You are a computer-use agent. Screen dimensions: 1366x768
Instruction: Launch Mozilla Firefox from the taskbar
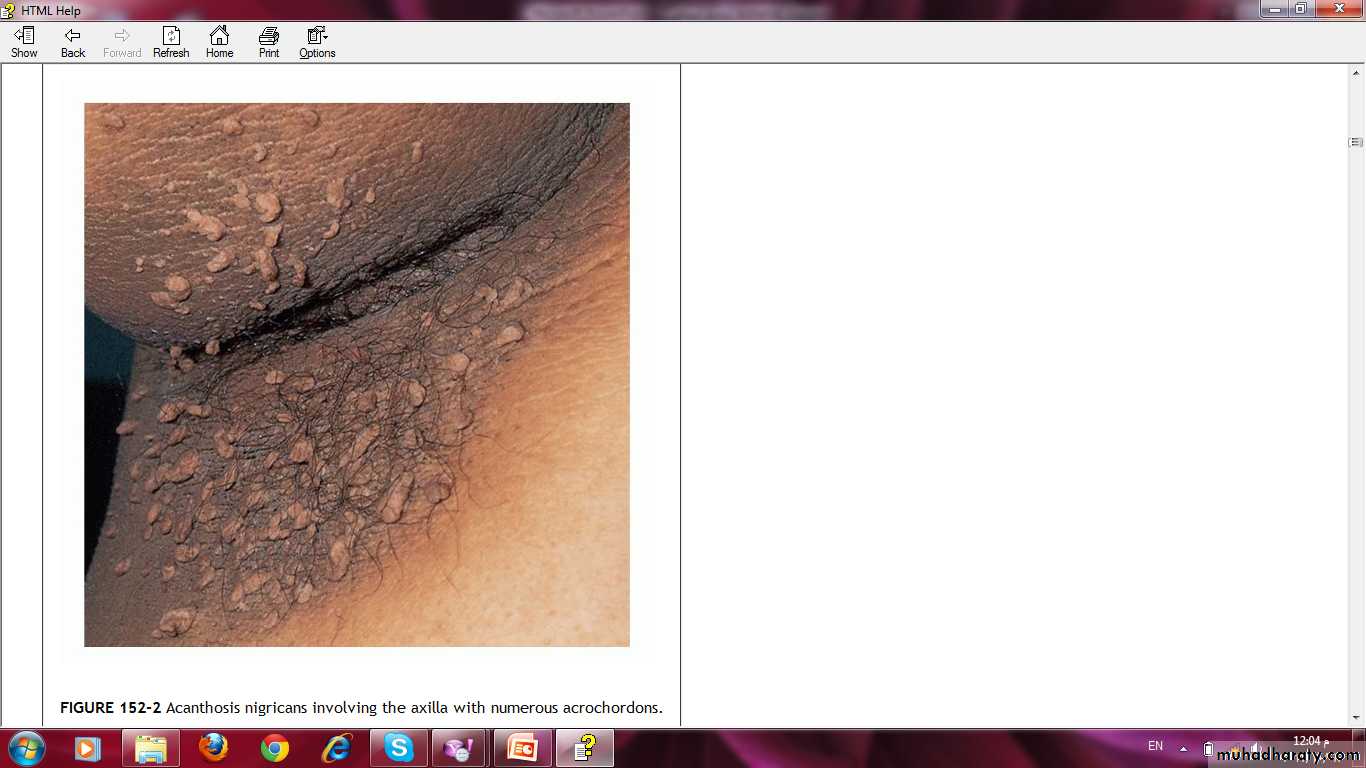click(213, 748)
